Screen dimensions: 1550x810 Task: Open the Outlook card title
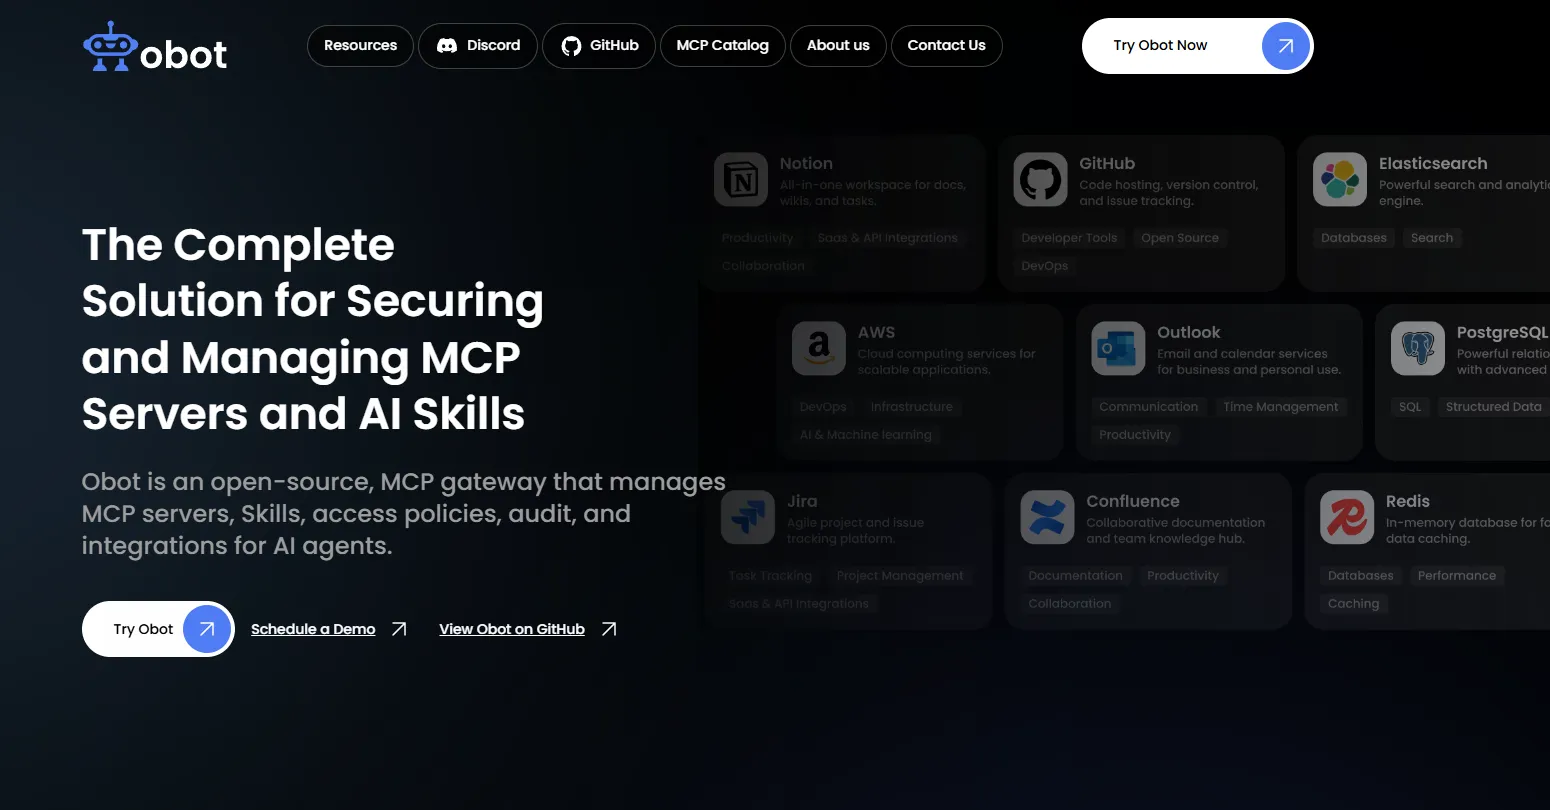tap(1189, 333)
